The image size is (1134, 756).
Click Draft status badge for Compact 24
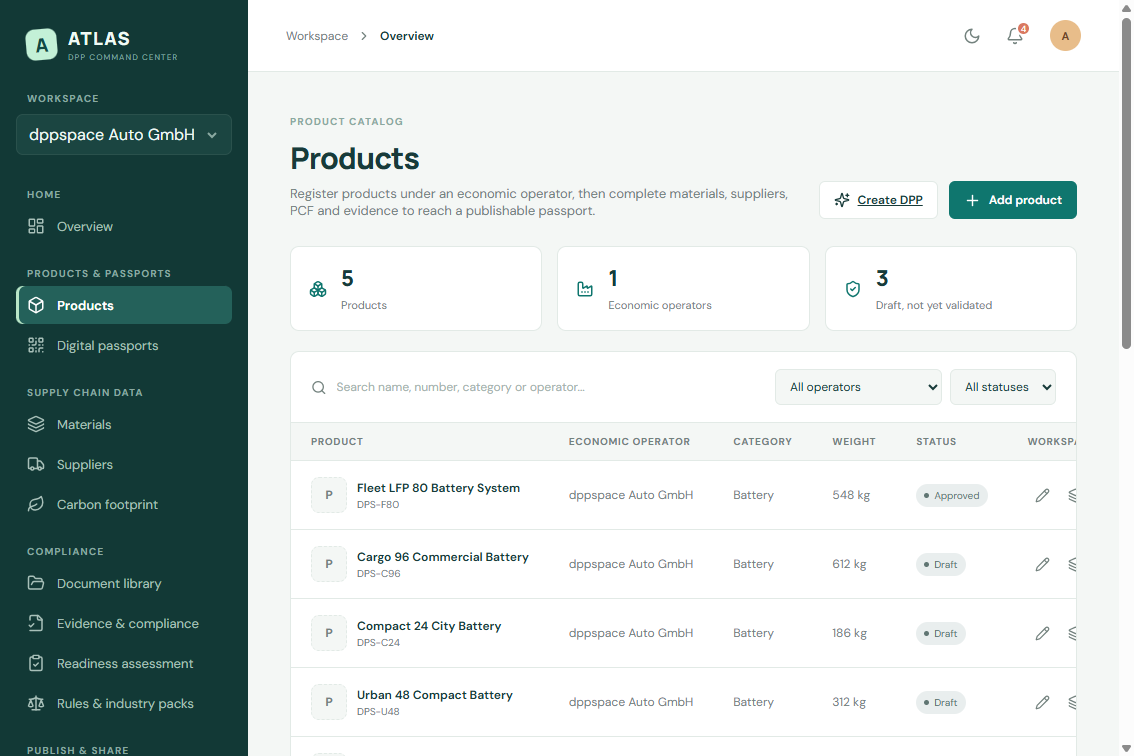pos(940,633)
